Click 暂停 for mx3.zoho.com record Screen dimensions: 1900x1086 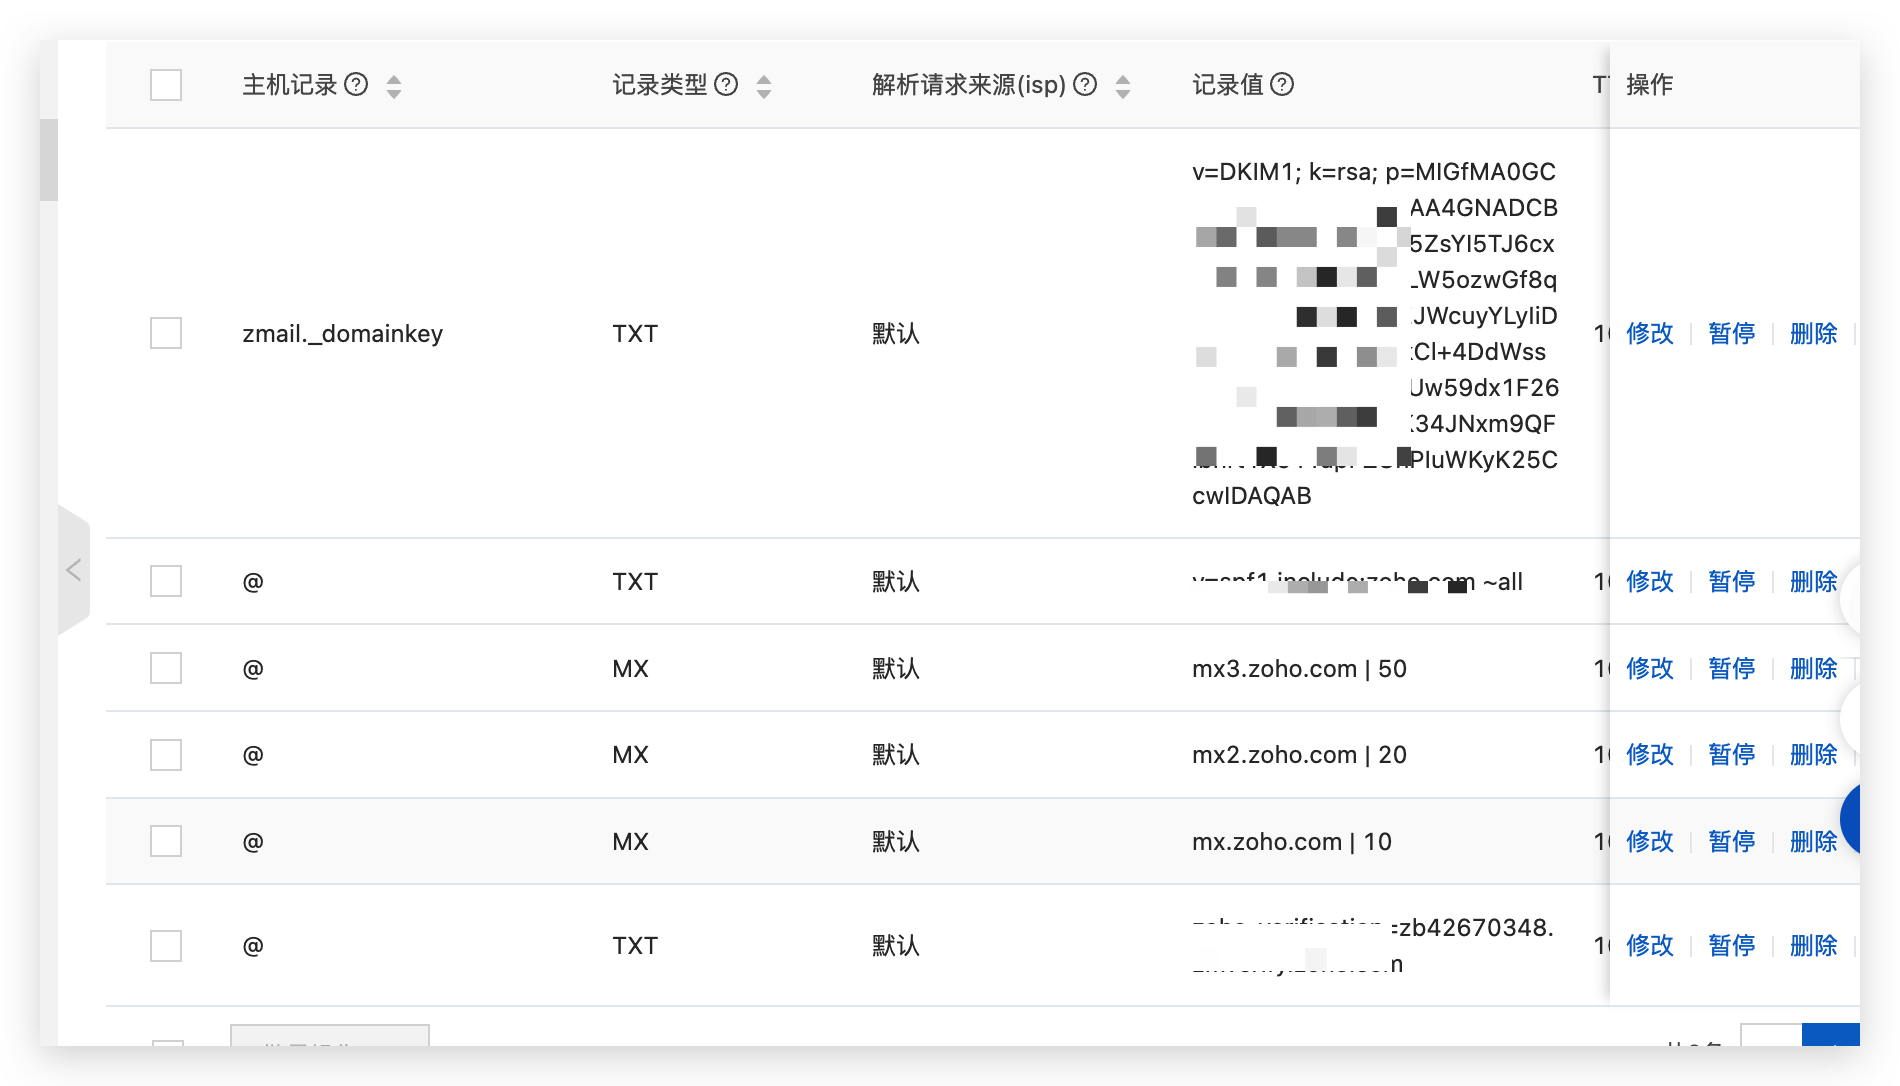click(1732, 668)
